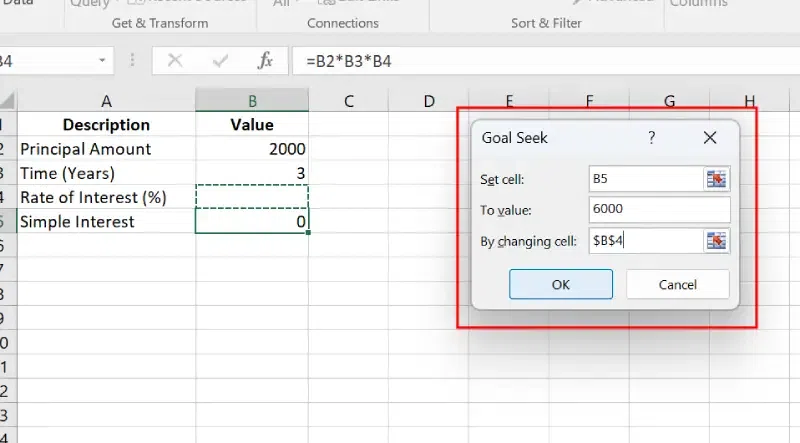
Task: Select the Description header cell
Action: (106, 125)
